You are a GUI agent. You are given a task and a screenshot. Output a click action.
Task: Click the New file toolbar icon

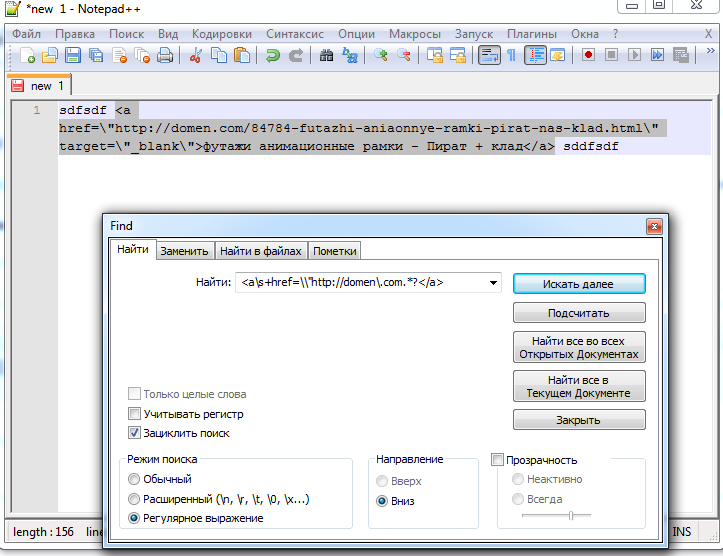[x=27, y=56]
